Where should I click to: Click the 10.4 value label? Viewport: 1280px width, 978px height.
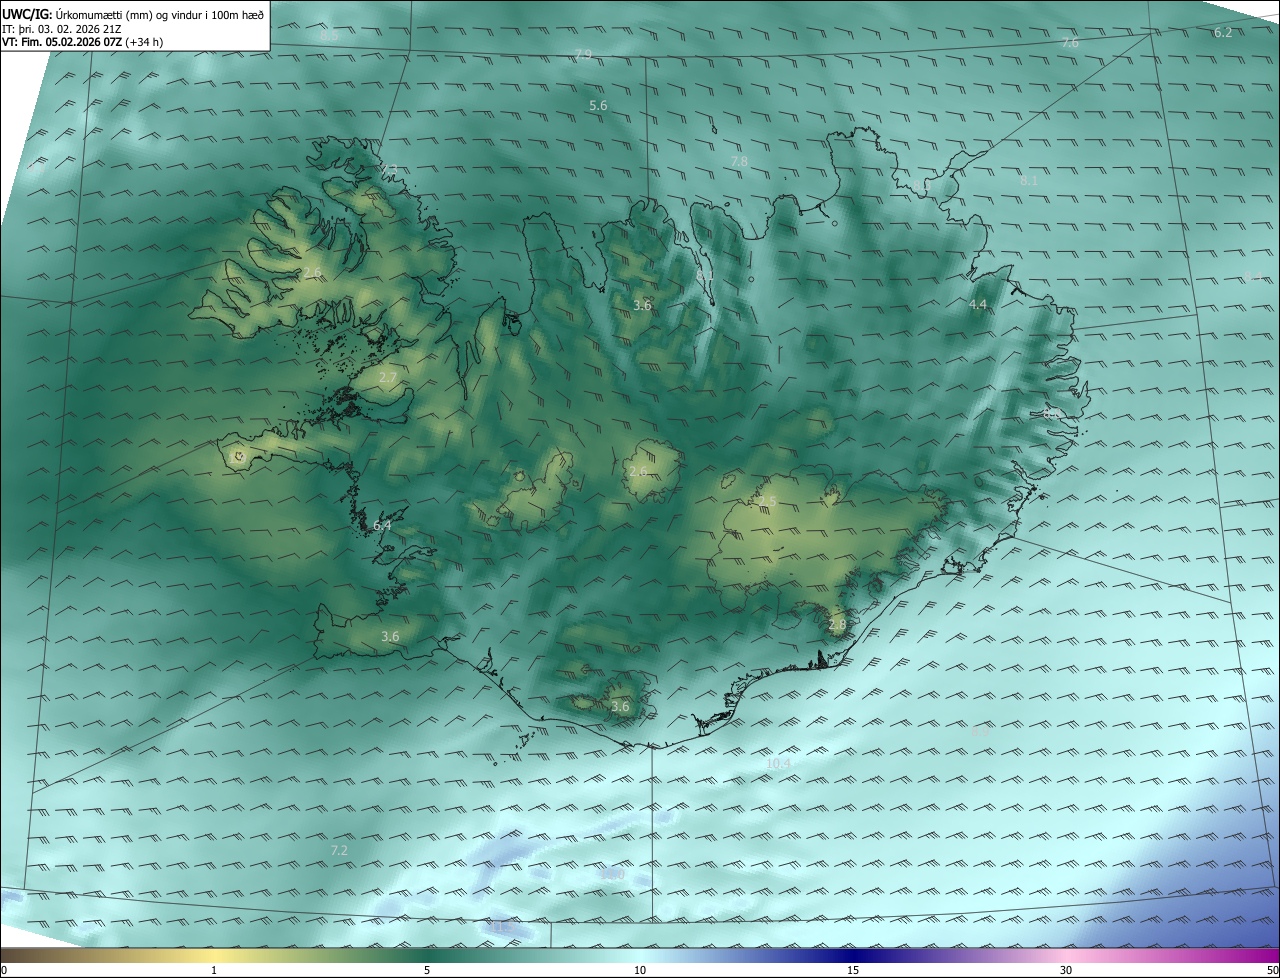[778, 763]
